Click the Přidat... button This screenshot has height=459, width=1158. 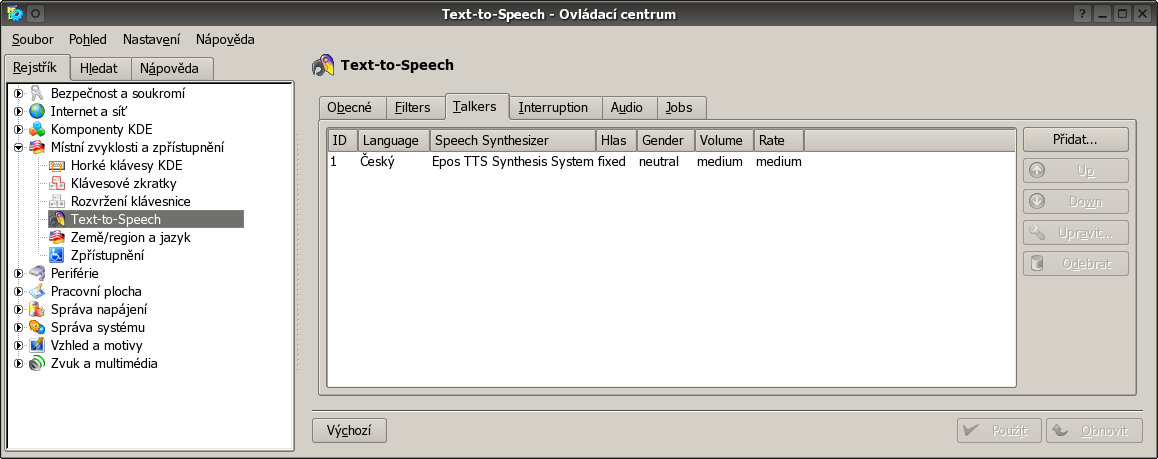point(1075,139)
